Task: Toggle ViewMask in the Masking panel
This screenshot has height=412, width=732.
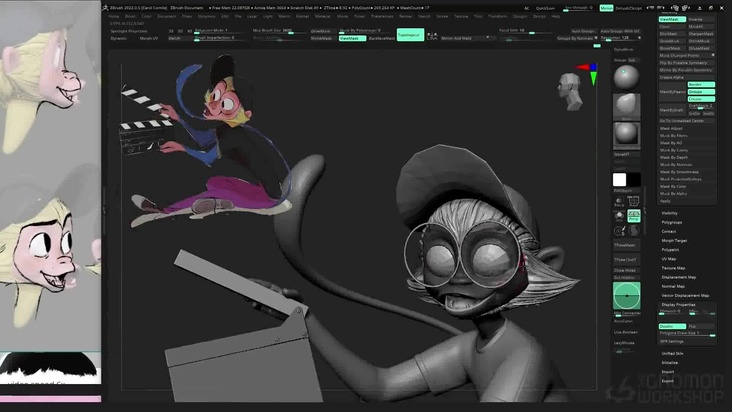Action: coord(672,20)
